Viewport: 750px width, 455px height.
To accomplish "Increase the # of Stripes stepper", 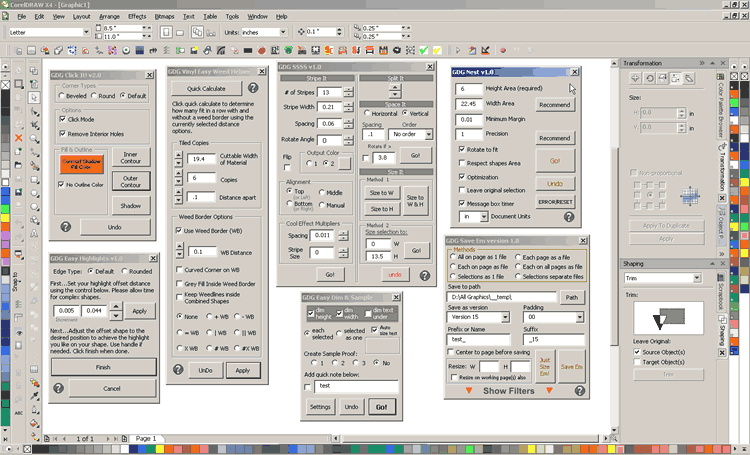I will click(349, 89).
